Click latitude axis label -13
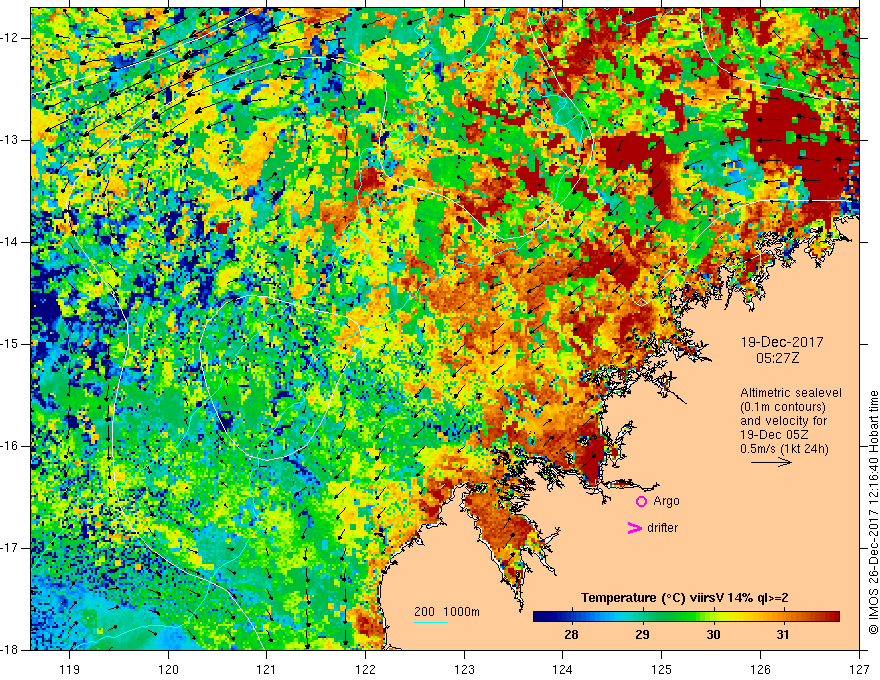Viewport: 880px width, 680px height. click(10, 140)
